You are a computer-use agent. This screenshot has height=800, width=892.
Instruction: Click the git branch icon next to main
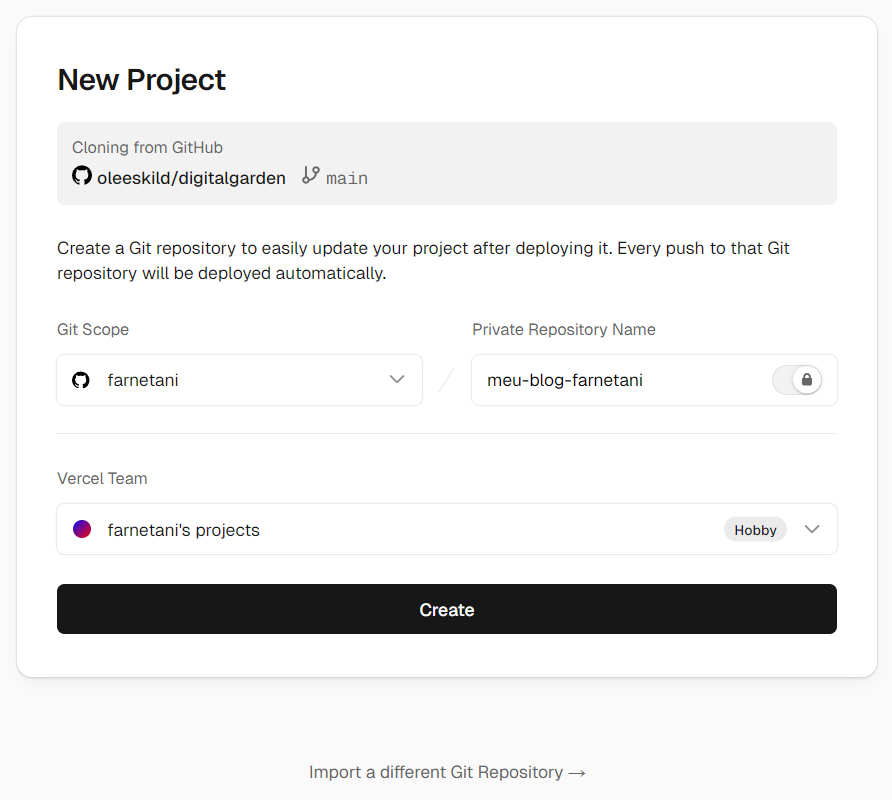pyautogui.click(x=311, y=176)
